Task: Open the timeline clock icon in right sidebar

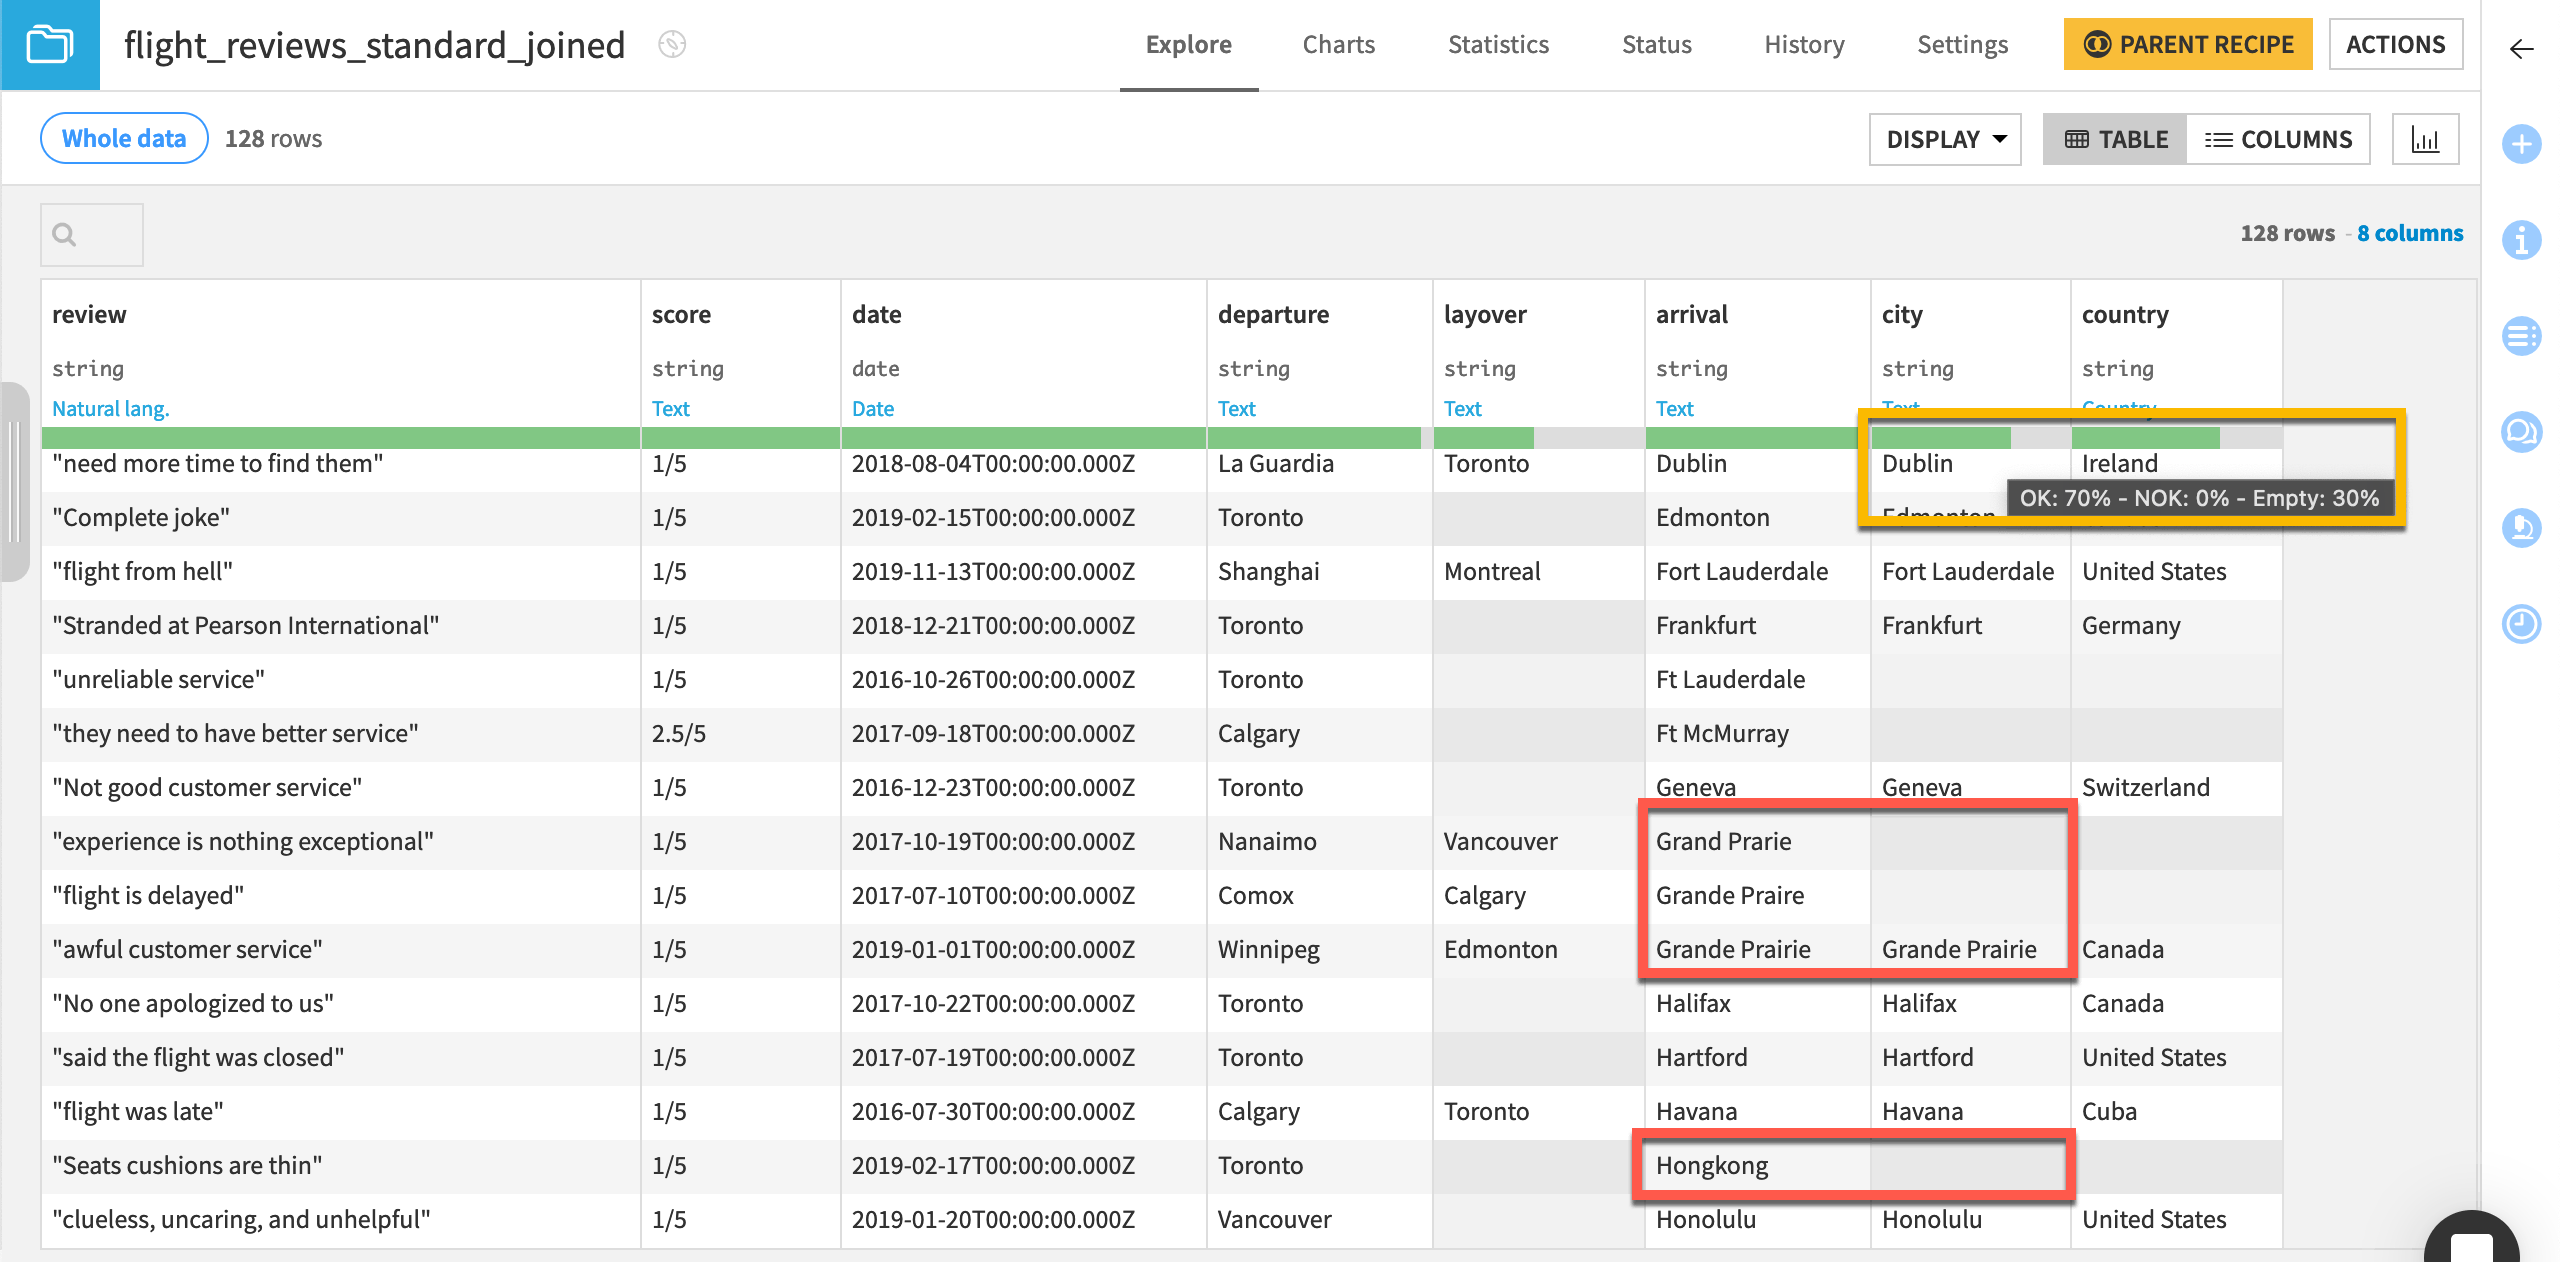Action: (2521, 624)
